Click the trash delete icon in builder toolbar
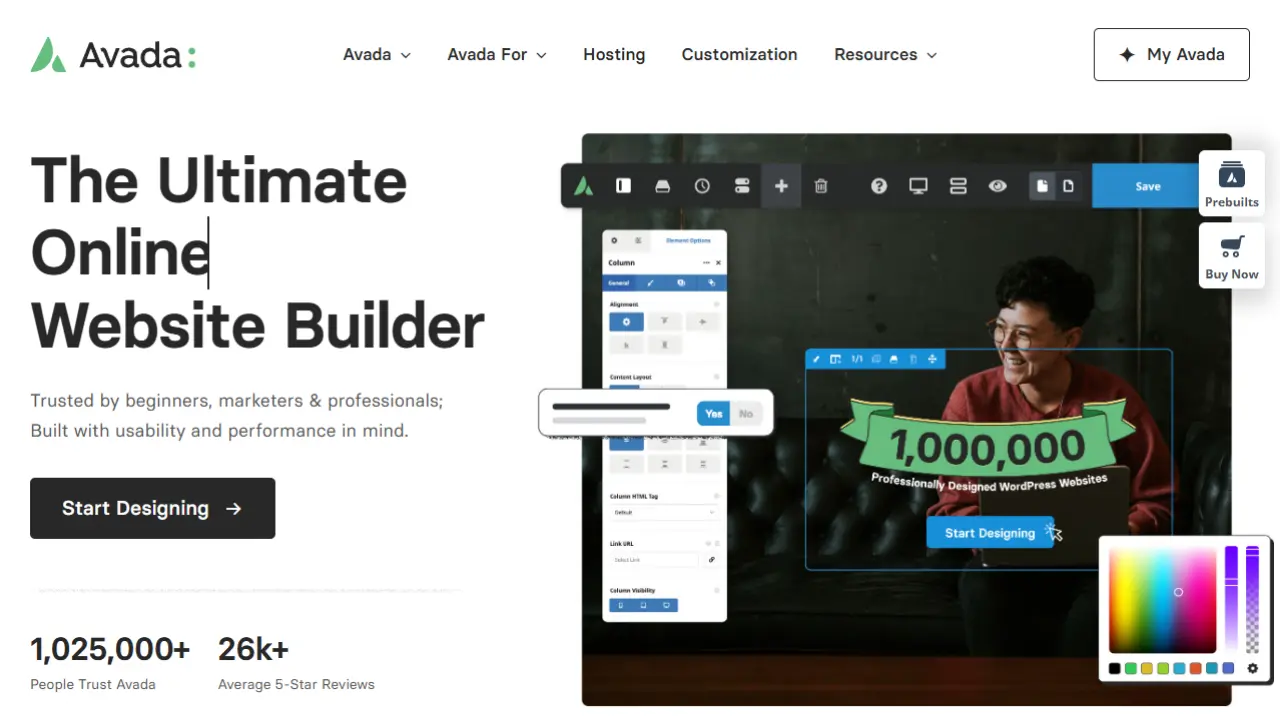 tap(821, 186)
